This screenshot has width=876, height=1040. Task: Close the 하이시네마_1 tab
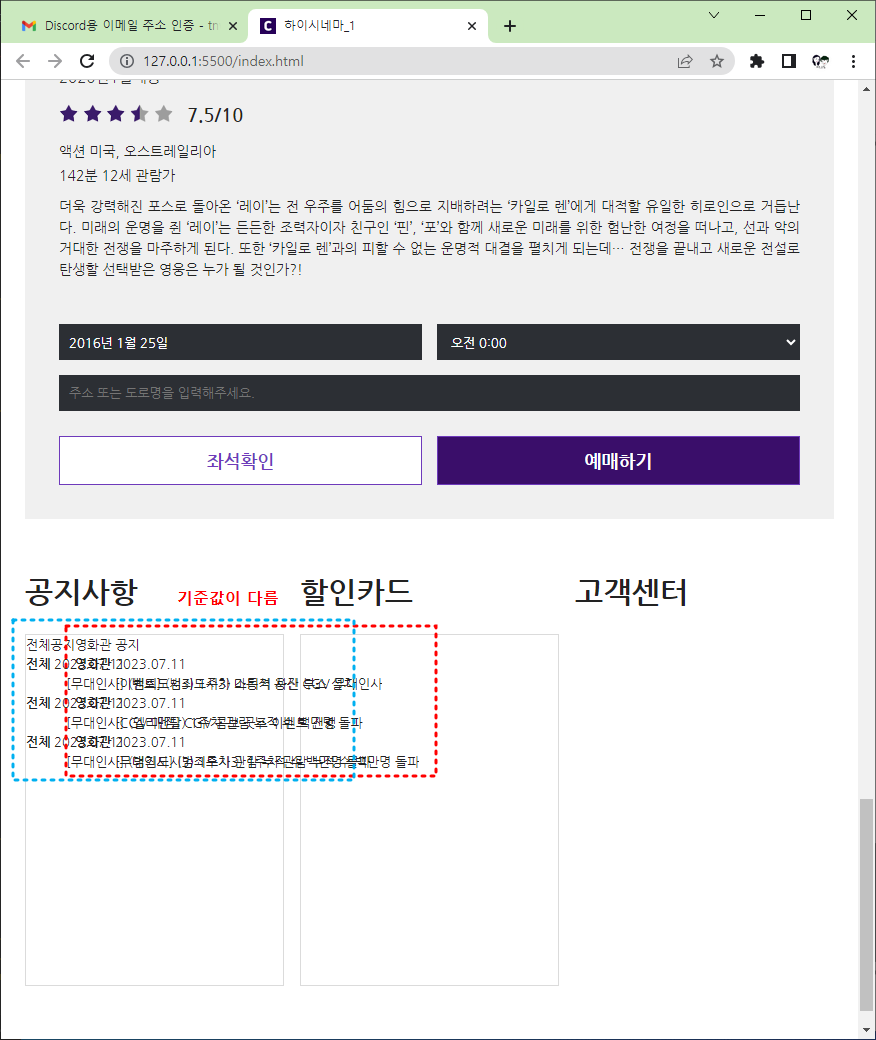point(471,26)
